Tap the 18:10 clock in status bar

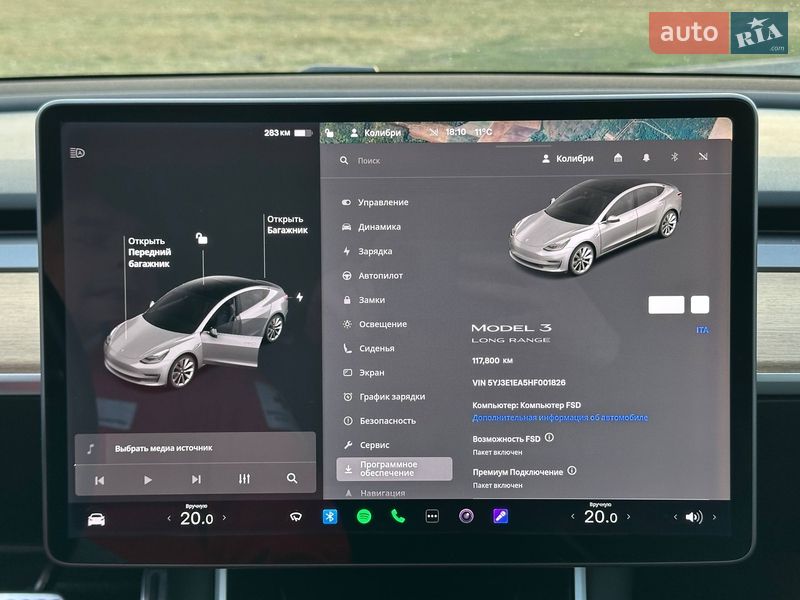click(456, 132)
